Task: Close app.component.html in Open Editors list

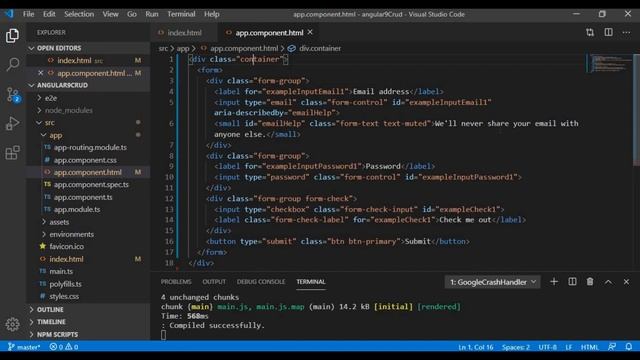Action: [x=40, y=73]
